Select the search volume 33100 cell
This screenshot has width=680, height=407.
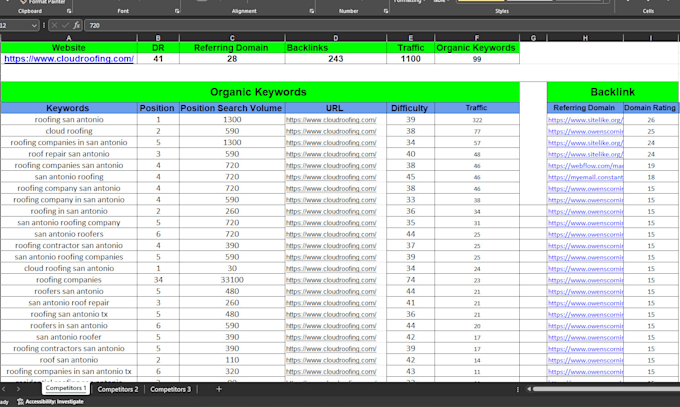[232, 280]
